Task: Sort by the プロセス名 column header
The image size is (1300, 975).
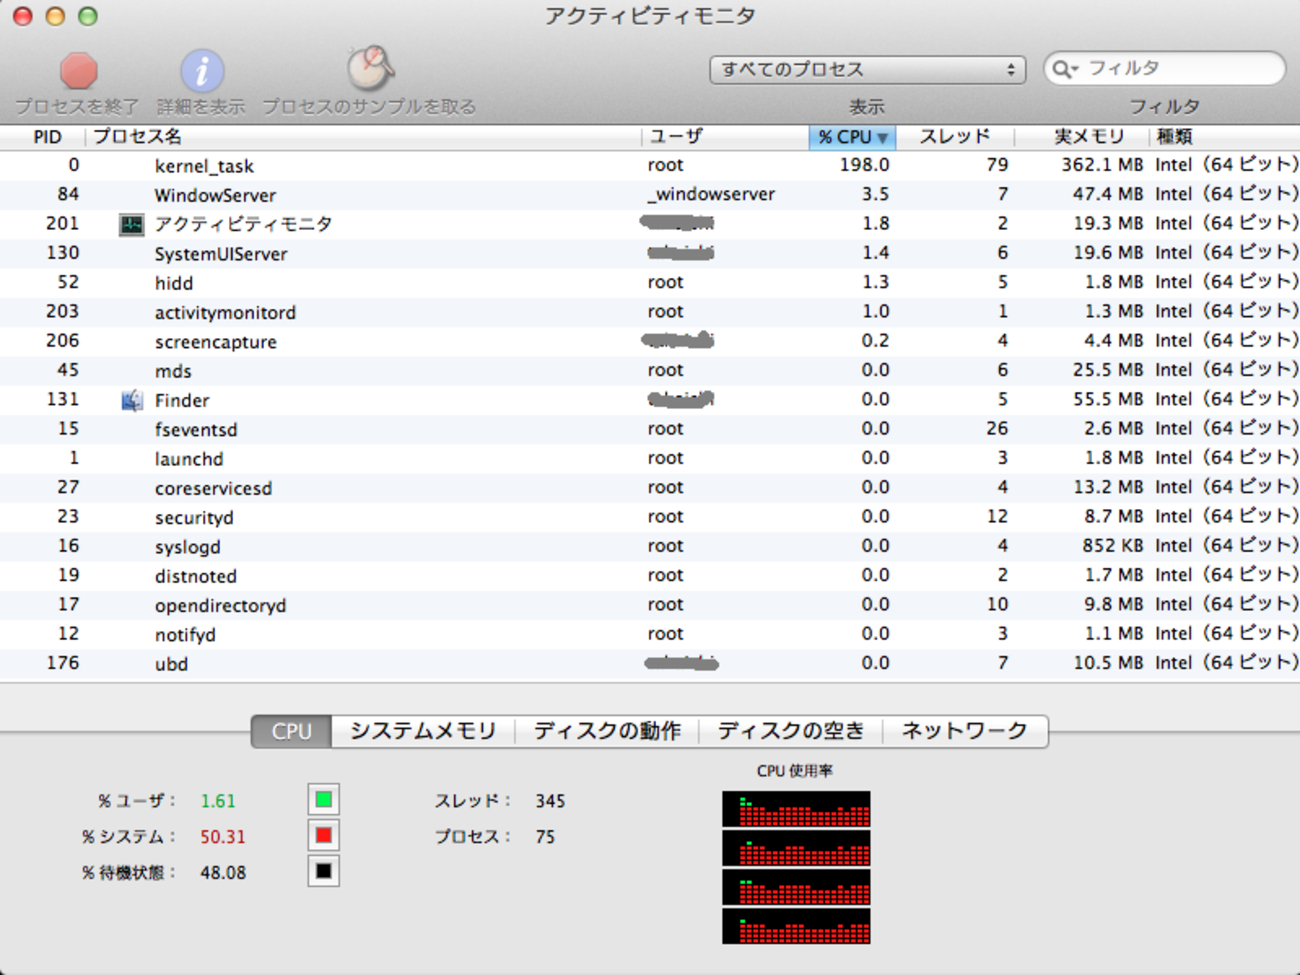Action: pos(364,137)
